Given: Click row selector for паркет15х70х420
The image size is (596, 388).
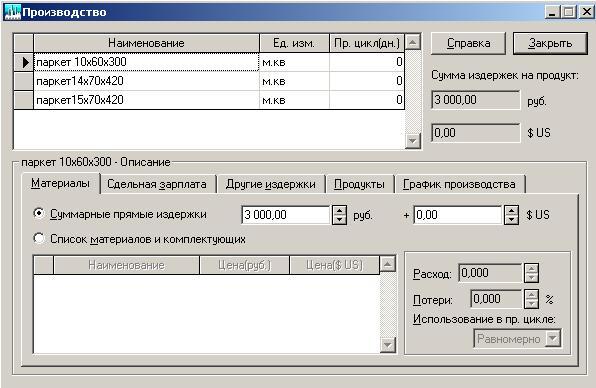Looking at the screenshot, I should tap(24, 100).
